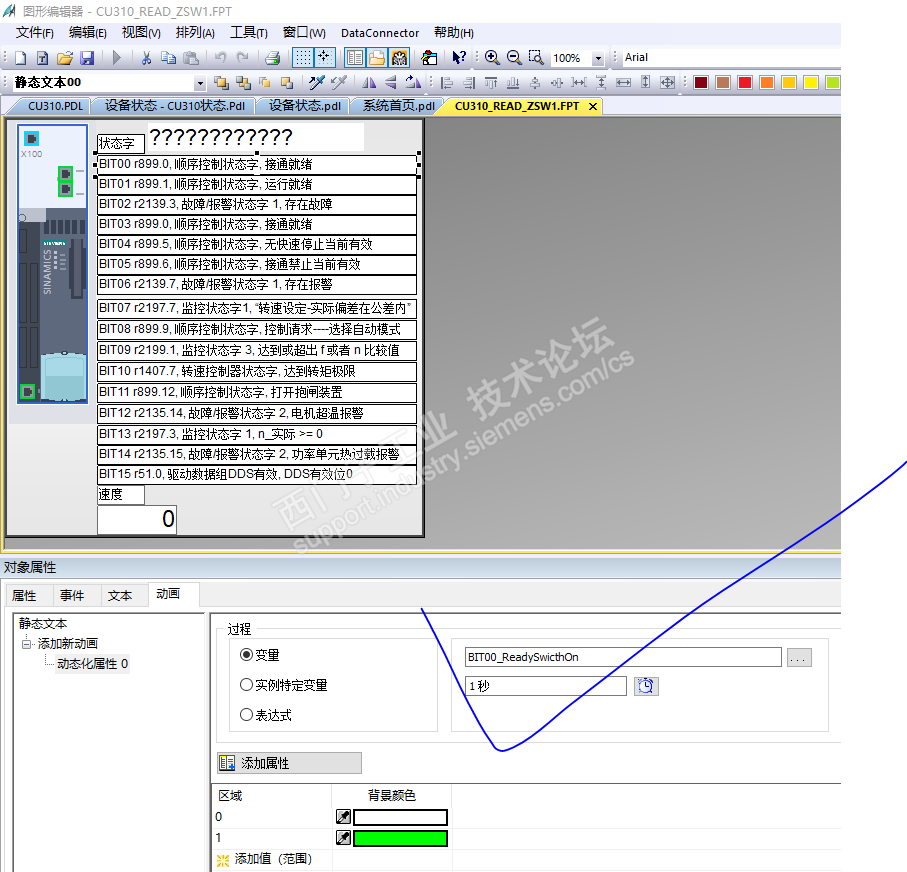Switch to the CU310.PDL tab
The image size is (907, 872).
point(56,106)
